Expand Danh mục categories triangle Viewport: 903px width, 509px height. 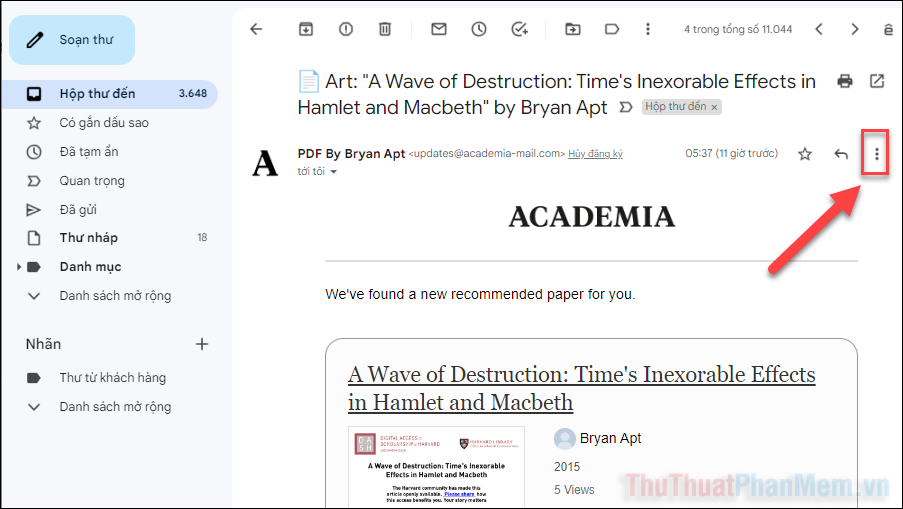pyautogui.click(x=18, y=267)
